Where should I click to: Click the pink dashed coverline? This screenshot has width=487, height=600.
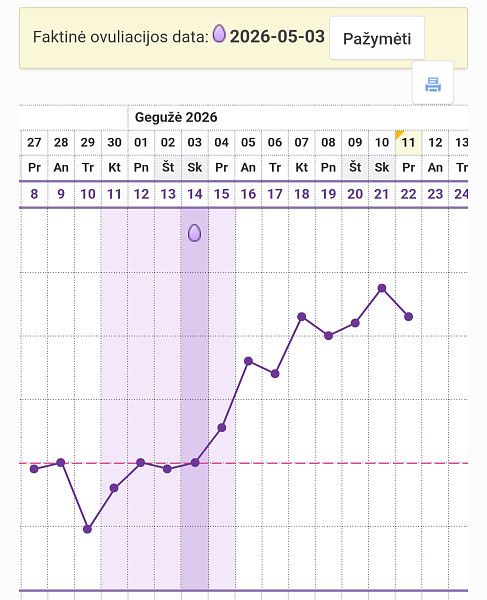tap(243, 463)
